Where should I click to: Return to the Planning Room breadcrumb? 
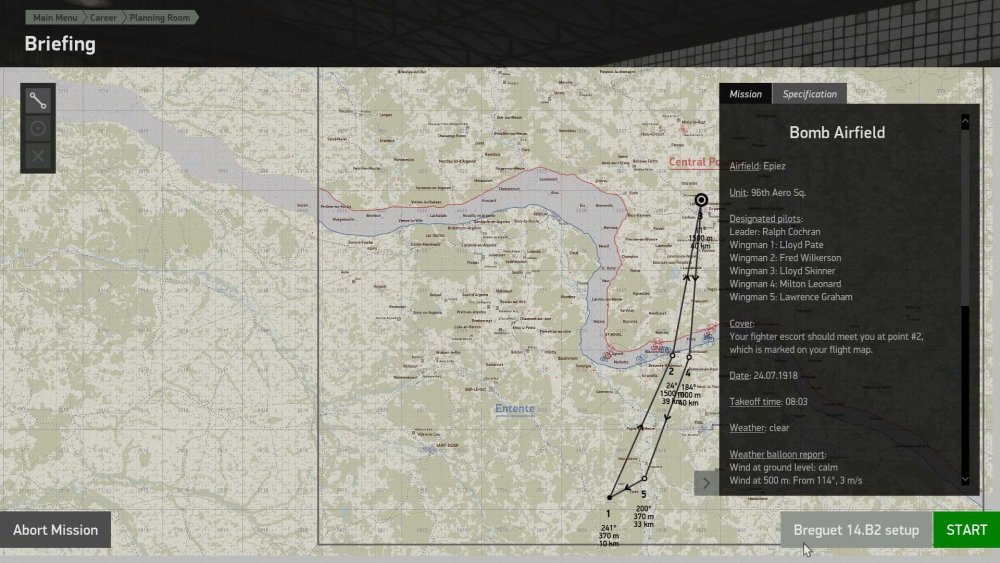[x=159, y=17]
